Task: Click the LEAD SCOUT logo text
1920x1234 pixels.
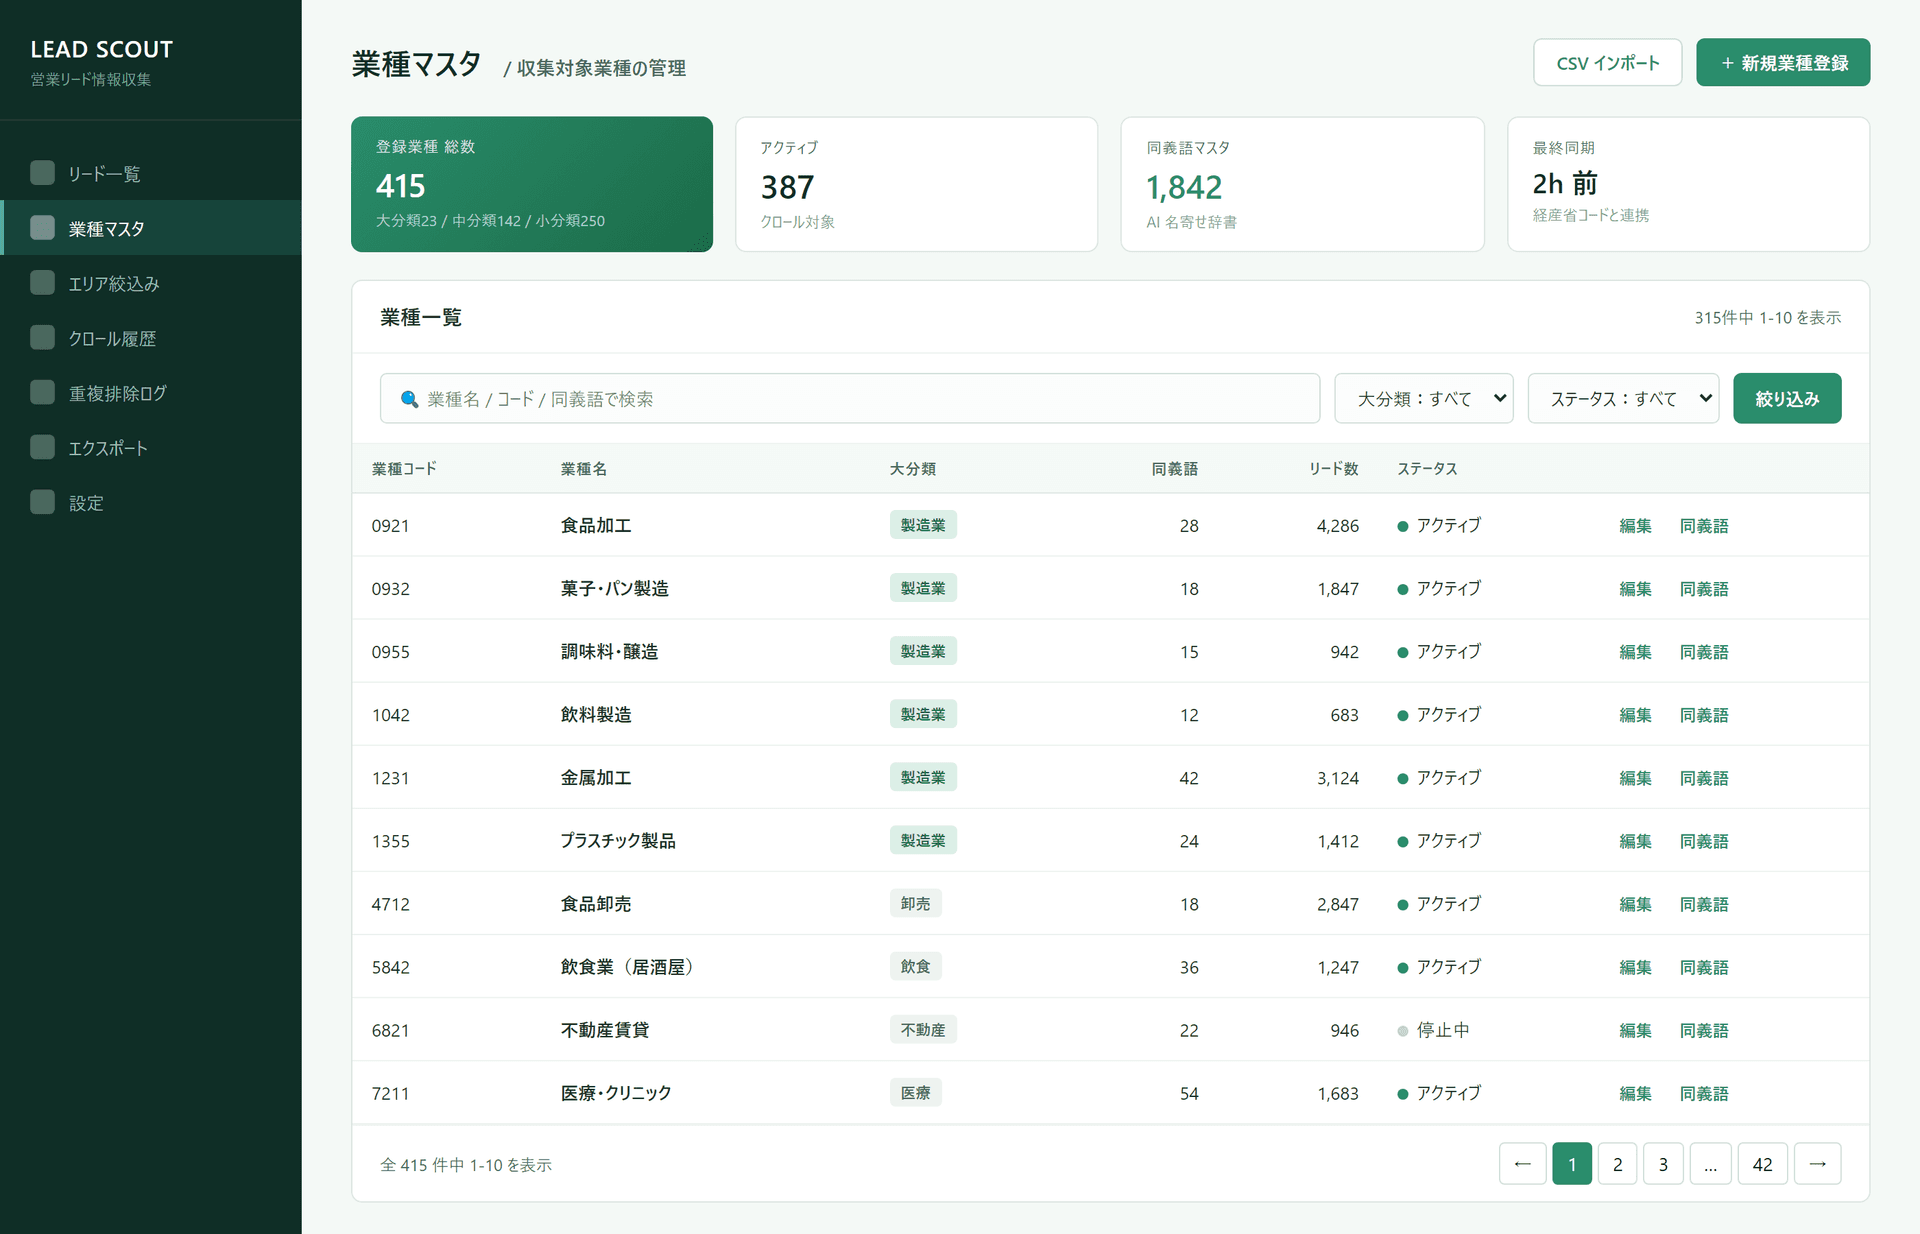Action: [101, 49]
